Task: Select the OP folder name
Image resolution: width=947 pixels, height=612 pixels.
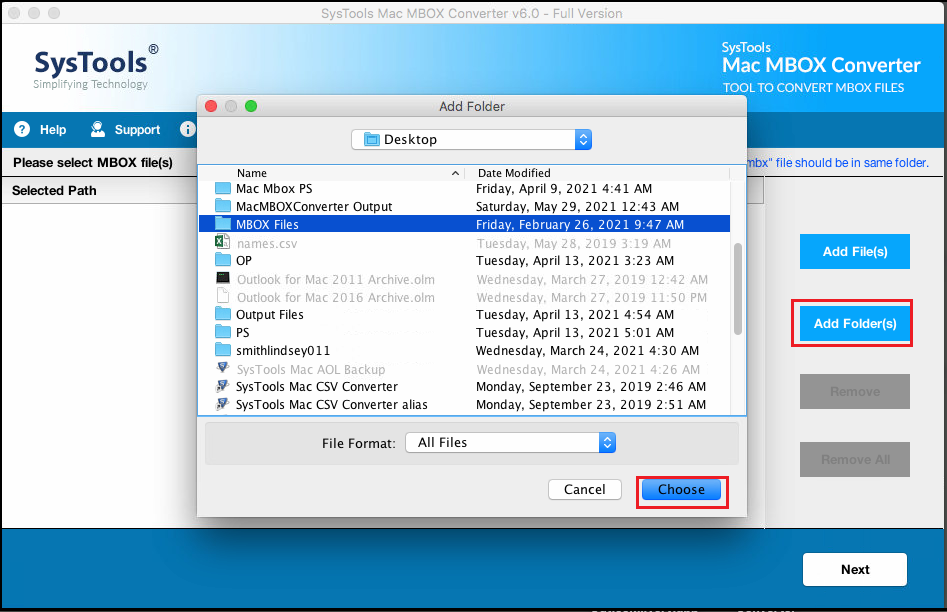Action: 243,260
